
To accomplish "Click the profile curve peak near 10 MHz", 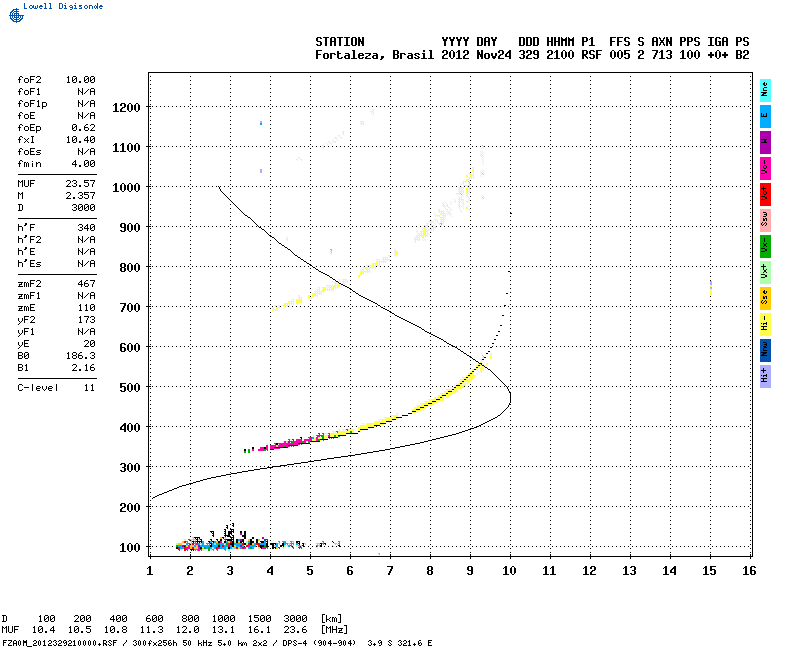I will point(510,397).
